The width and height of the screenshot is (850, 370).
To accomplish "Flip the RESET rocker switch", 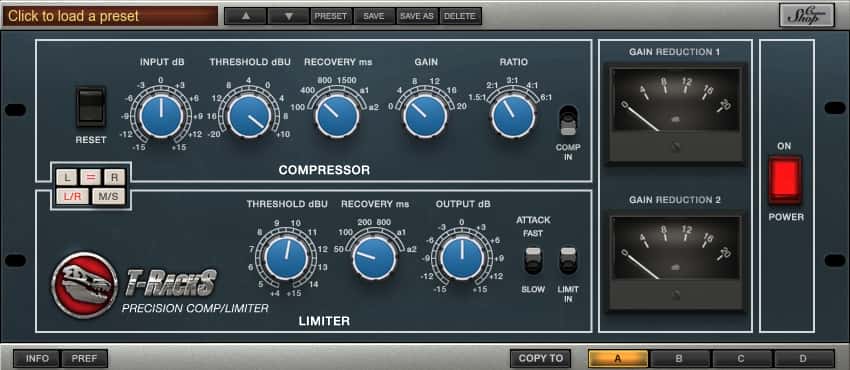I will coord(91,107).
